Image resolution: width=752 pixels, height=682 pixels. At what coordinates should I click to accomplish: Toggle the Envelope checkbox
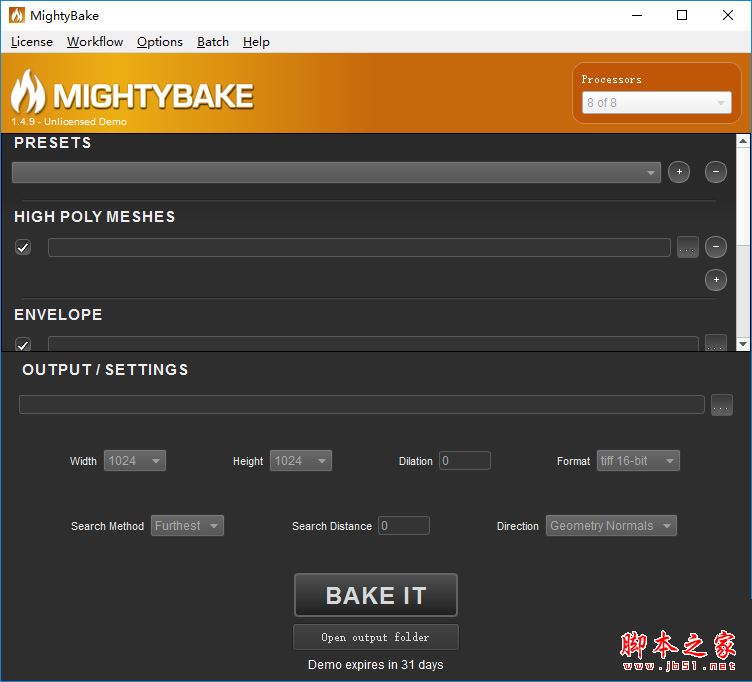tap(23, 344)
